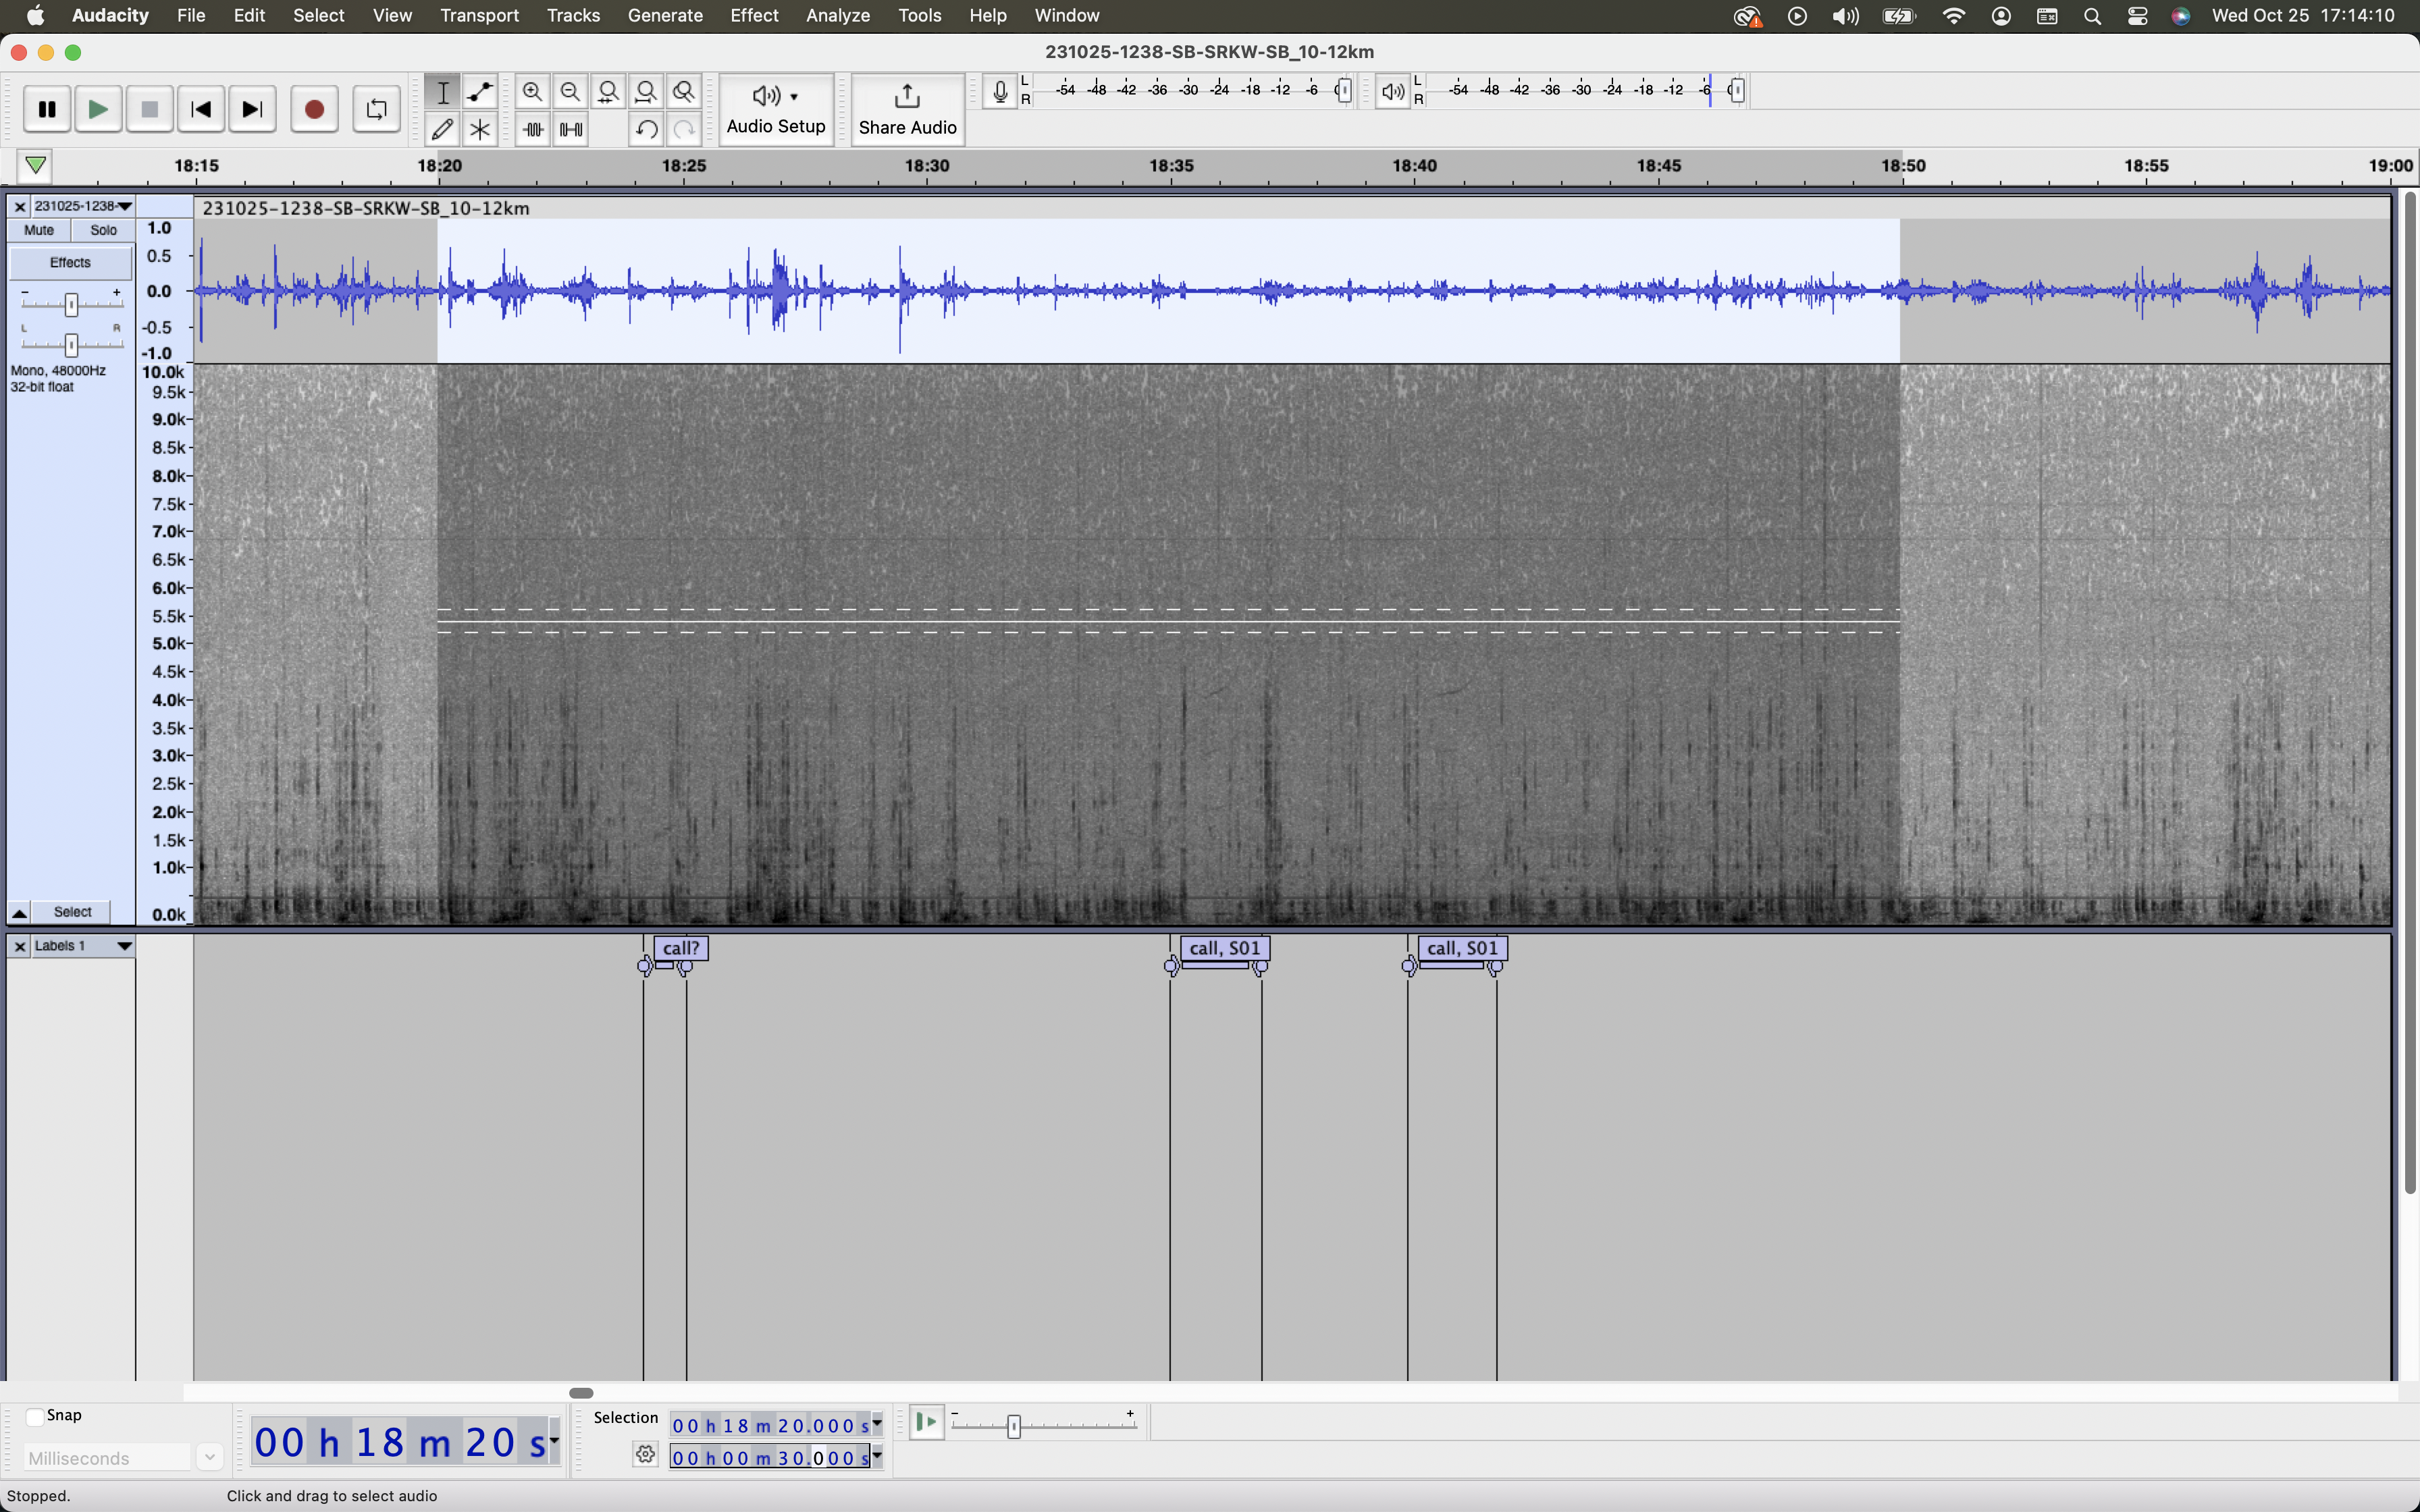Click the track Effects button
The image size is (2420, 1512).
click(70, 262)
